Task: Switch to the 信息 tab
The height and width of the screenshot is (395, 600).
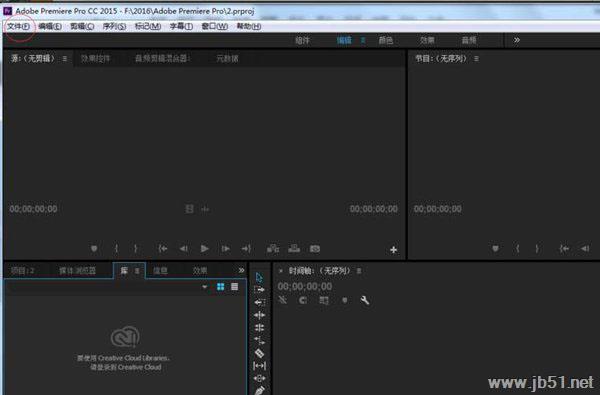Action: pos(160,271)
